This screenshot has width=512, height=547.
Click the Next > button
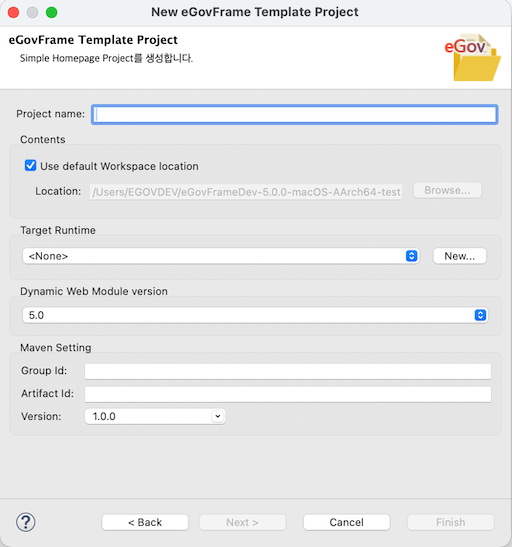[242, 522]
